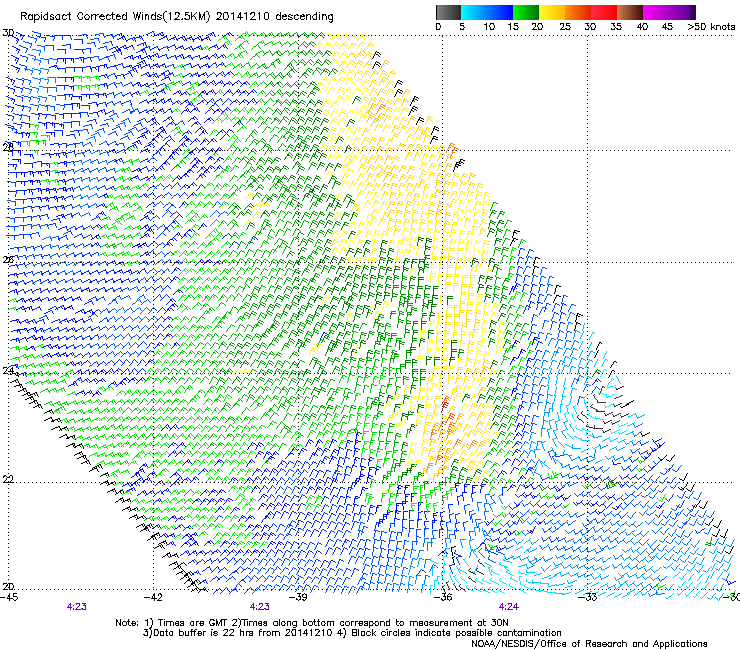Click the word 'descending' in the title
The image size is (740, 650).
[304, 17]
